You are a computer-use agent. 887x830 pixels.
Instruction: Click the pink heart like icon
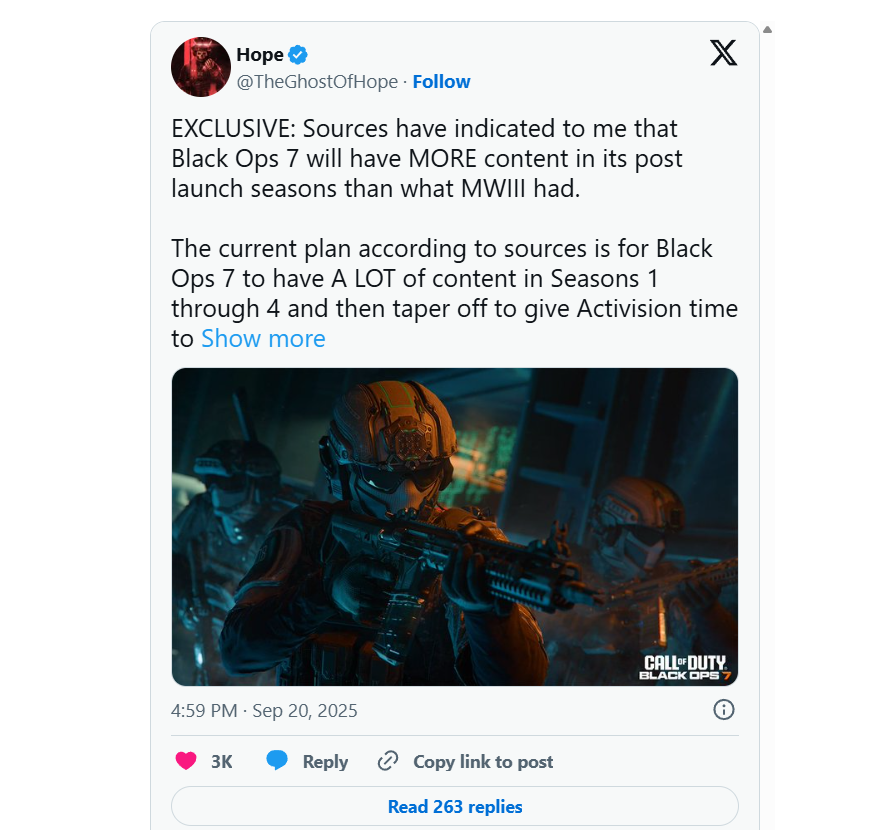(186, 760)
